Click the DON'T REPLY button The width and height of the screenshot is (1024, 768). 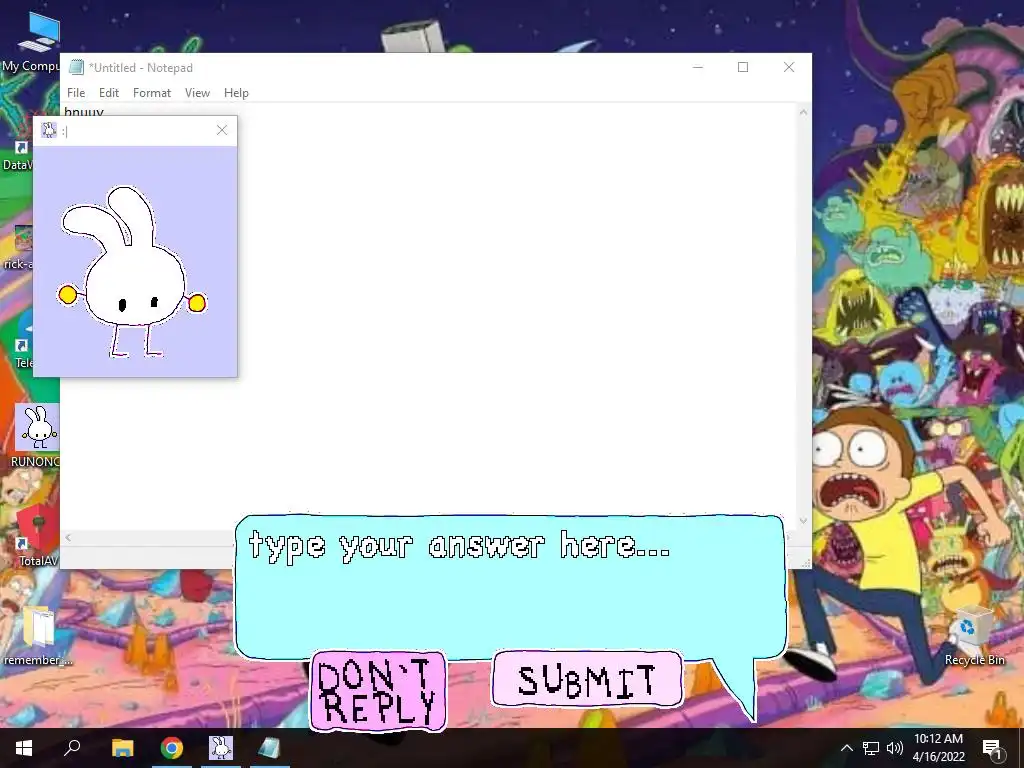(x=378, y=691)
